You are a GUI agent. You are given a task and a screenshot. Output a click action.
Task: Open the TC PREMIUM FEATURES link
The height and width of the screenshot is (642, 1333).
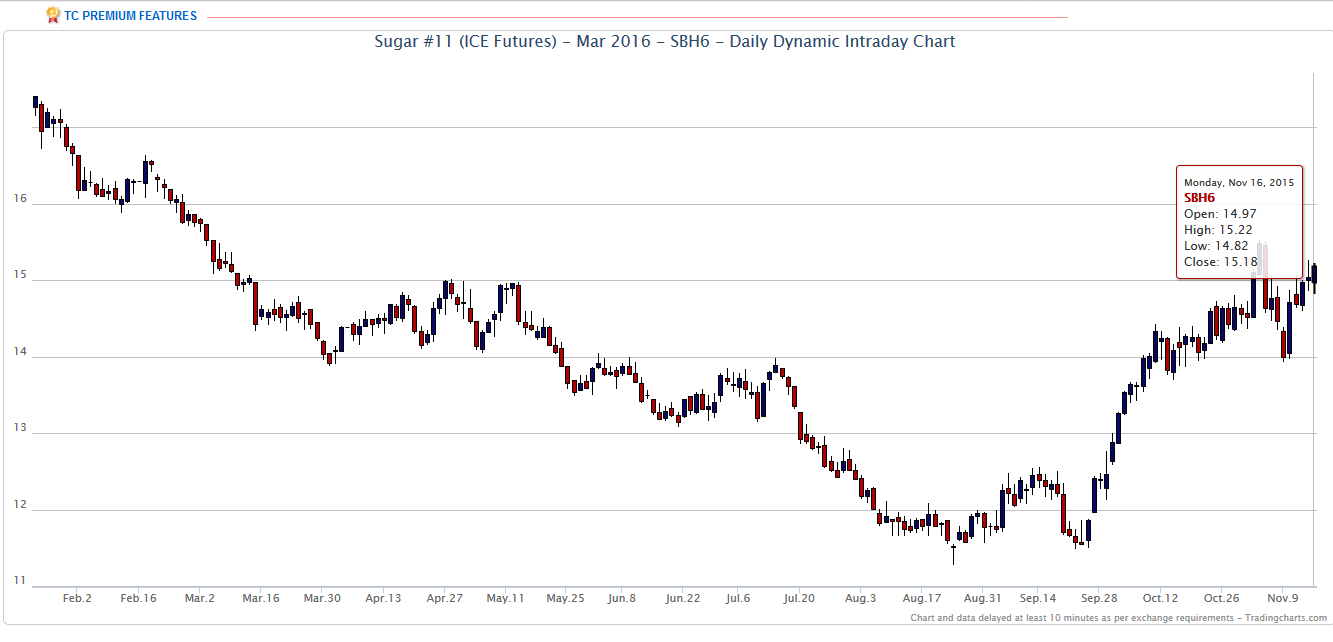click(x=130, y=16)
